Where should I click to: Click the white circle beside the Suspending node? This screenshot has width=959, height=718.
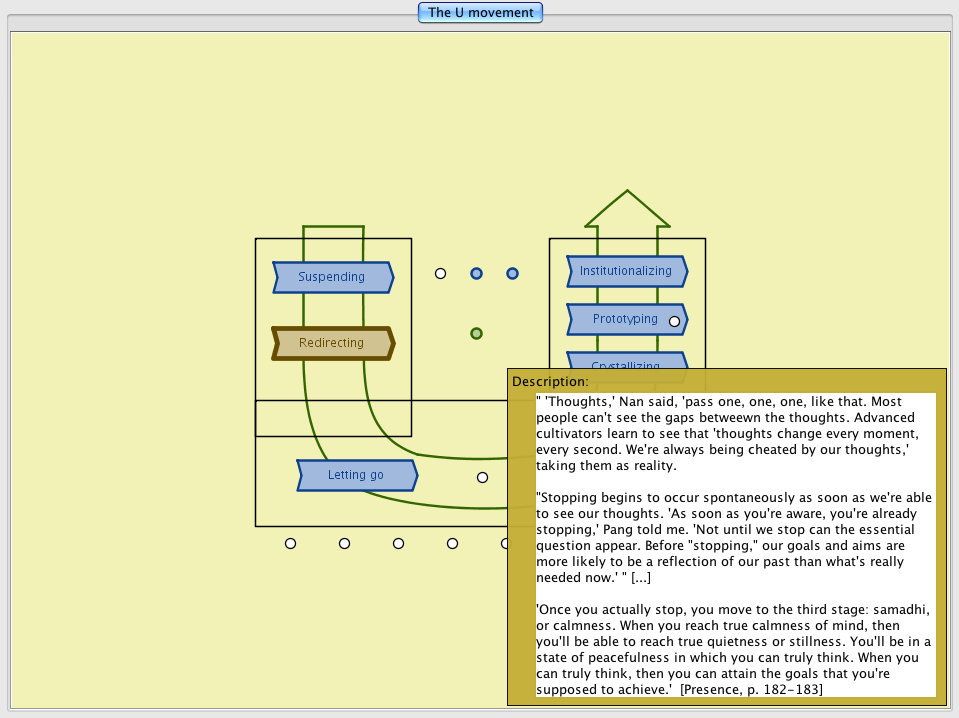(440, 273)
